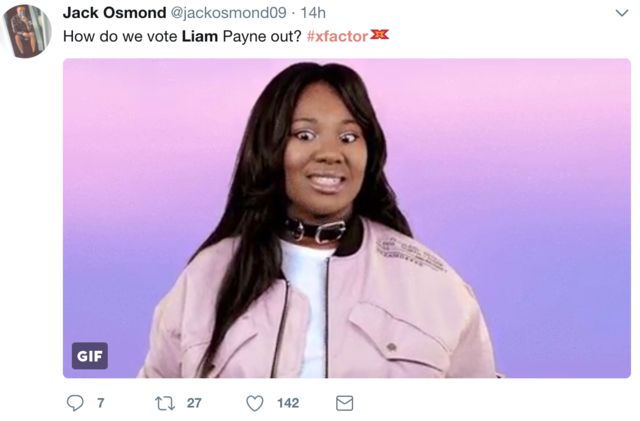Click the black choker in the GIF
640x421 pixels.
click(x=316, y=230)
